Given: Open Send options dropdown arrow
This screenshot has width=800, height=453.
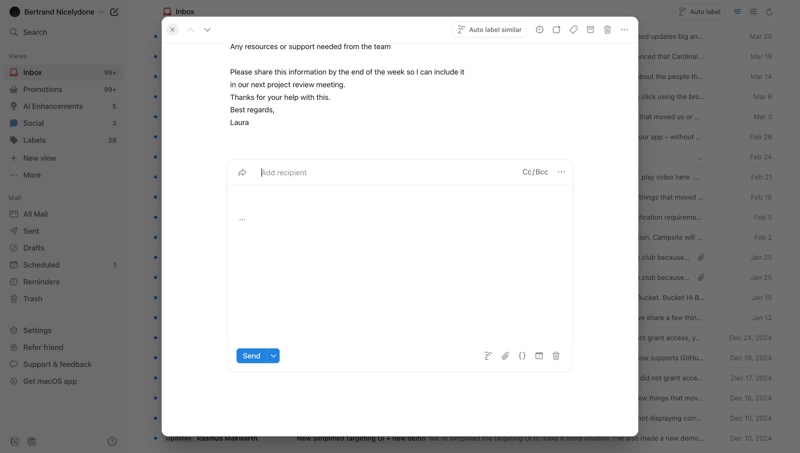Looking at the screenshot, I should pos(273,356).
